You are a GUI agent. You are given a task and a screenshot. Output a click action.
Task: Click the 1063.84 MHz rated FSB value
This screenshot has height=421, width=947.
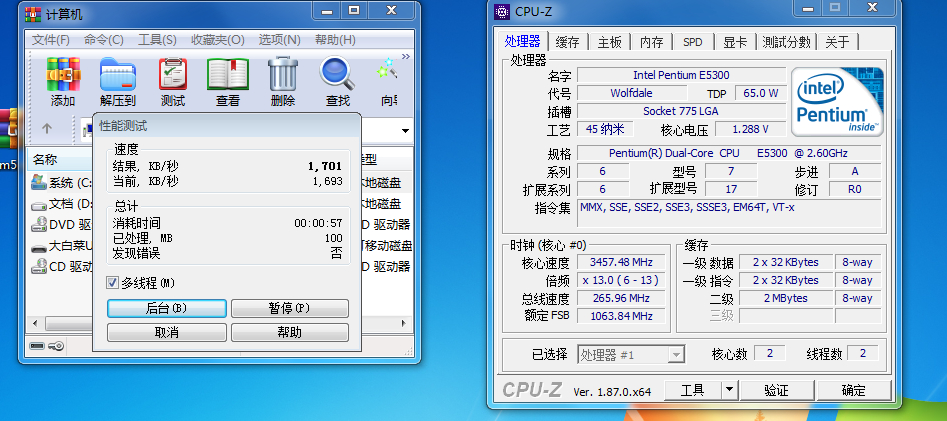point(621,315)
